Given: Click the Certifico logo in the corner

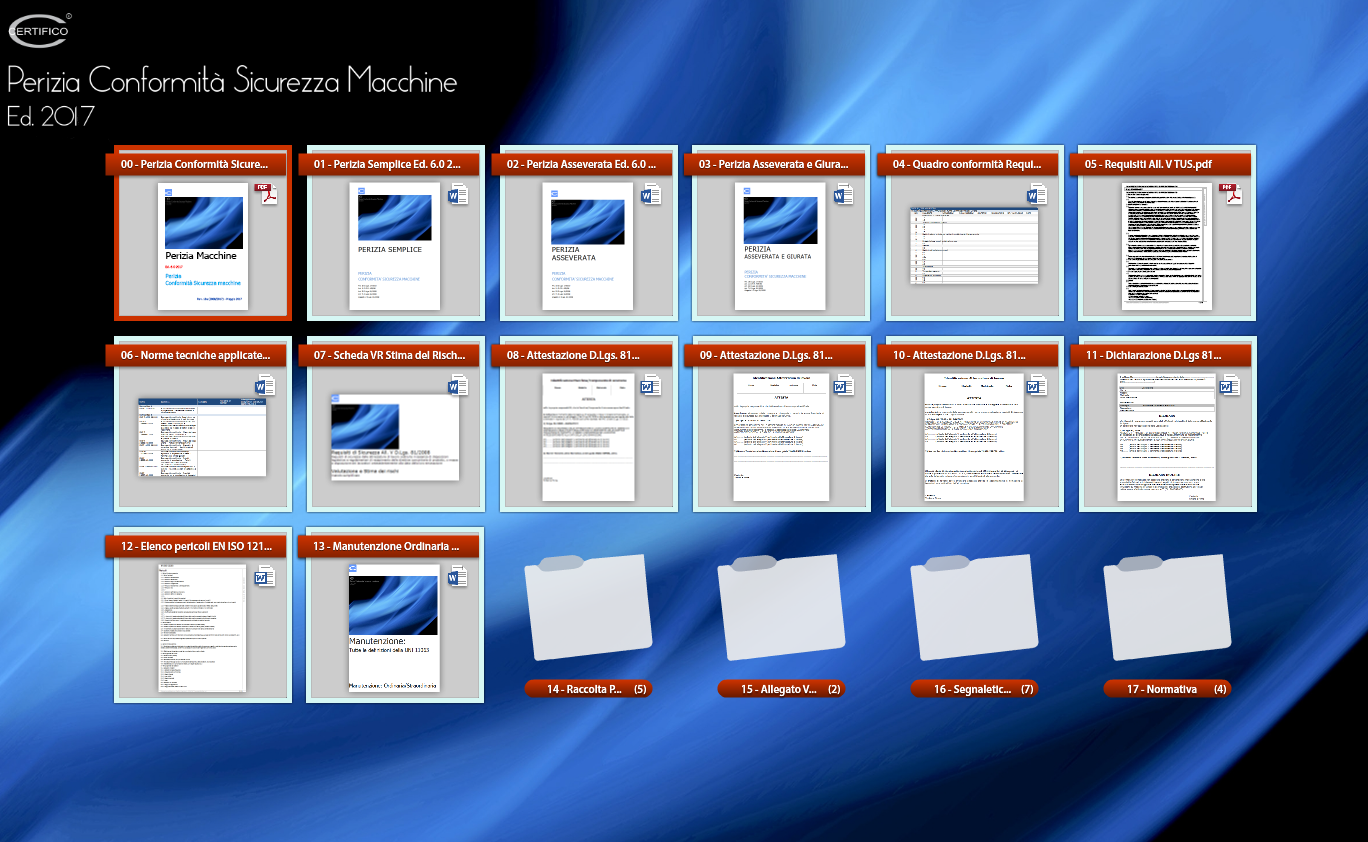Looking at the screenshot, I should pyautogui.click(x=40, y=30).
